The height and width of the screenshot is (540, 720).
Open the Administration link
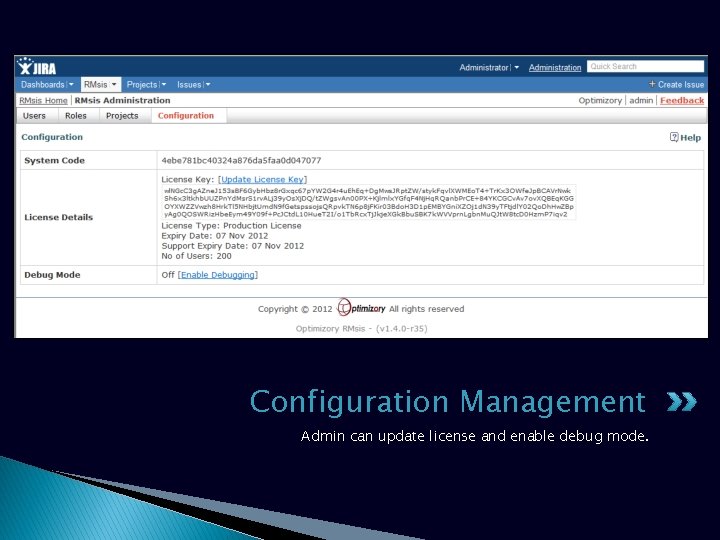pos(555,68)
